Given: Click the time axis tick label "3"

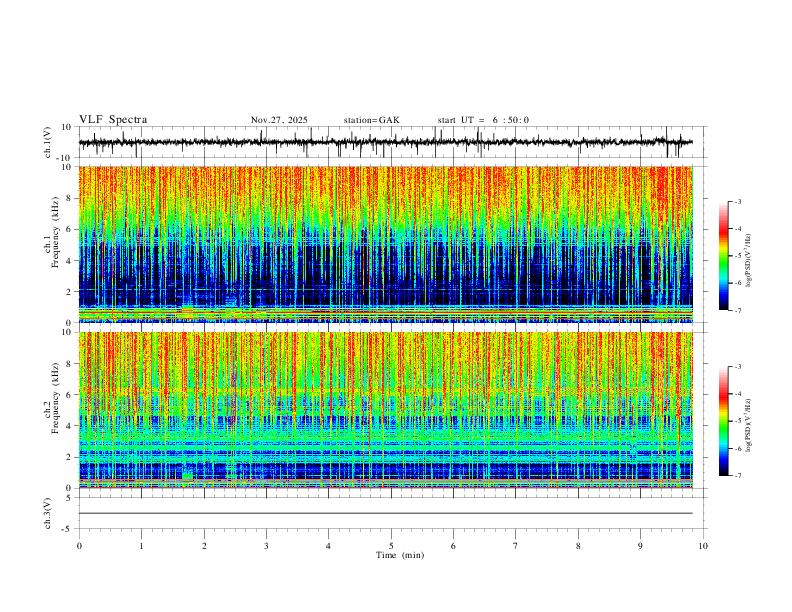Looking at the screenshot, I should [266, 546].
